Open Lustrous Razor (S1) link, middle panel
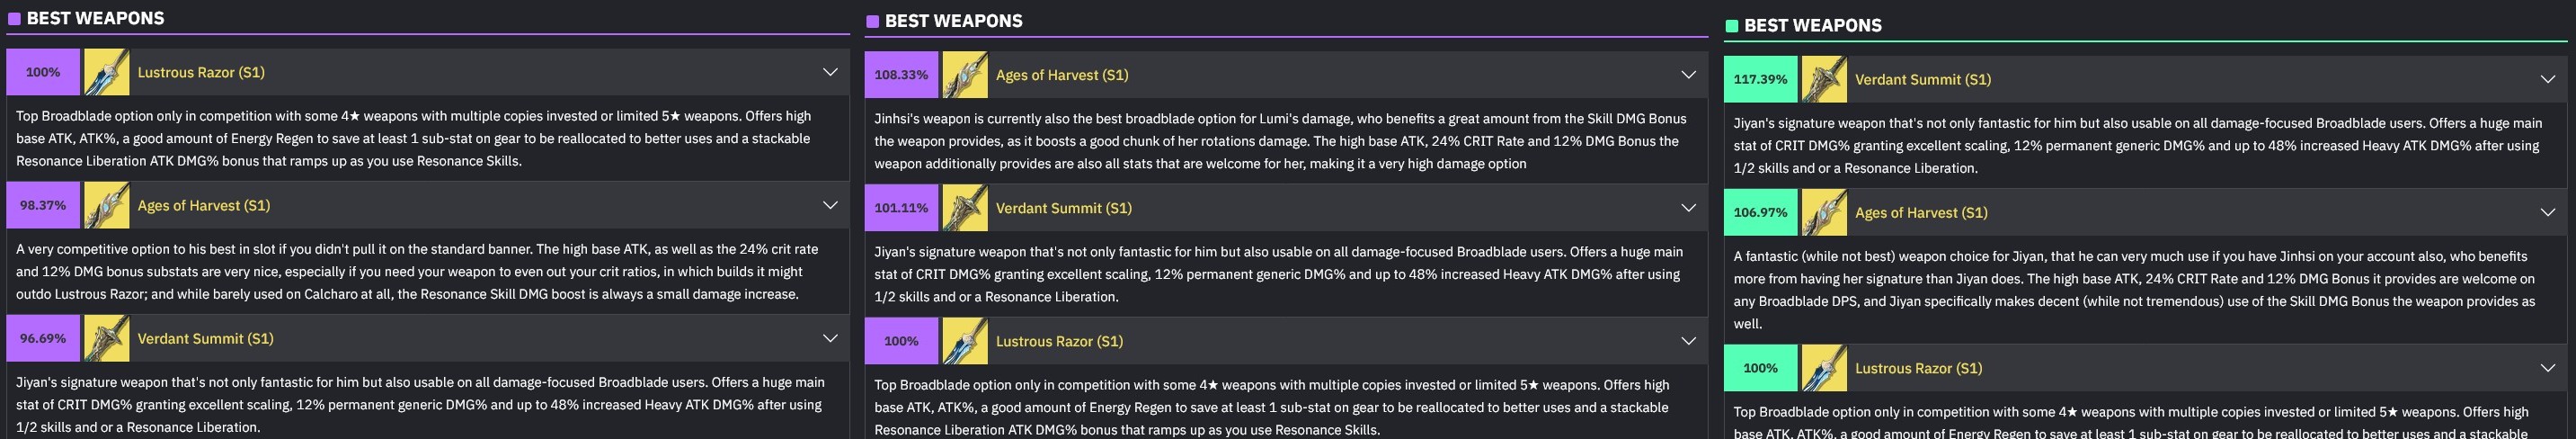The width and height of the screenshot is (2576, 439). pos(1059,341)
